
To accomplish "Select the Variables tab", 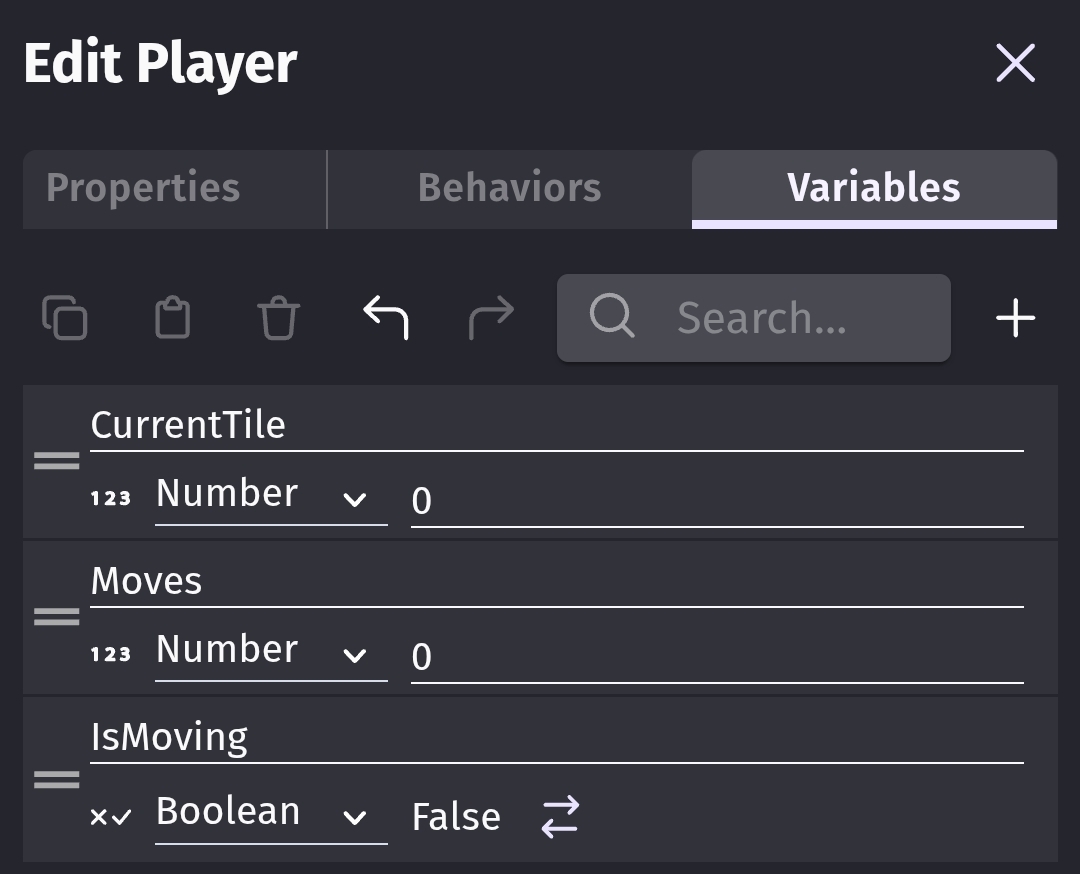I will click(873, 188).
